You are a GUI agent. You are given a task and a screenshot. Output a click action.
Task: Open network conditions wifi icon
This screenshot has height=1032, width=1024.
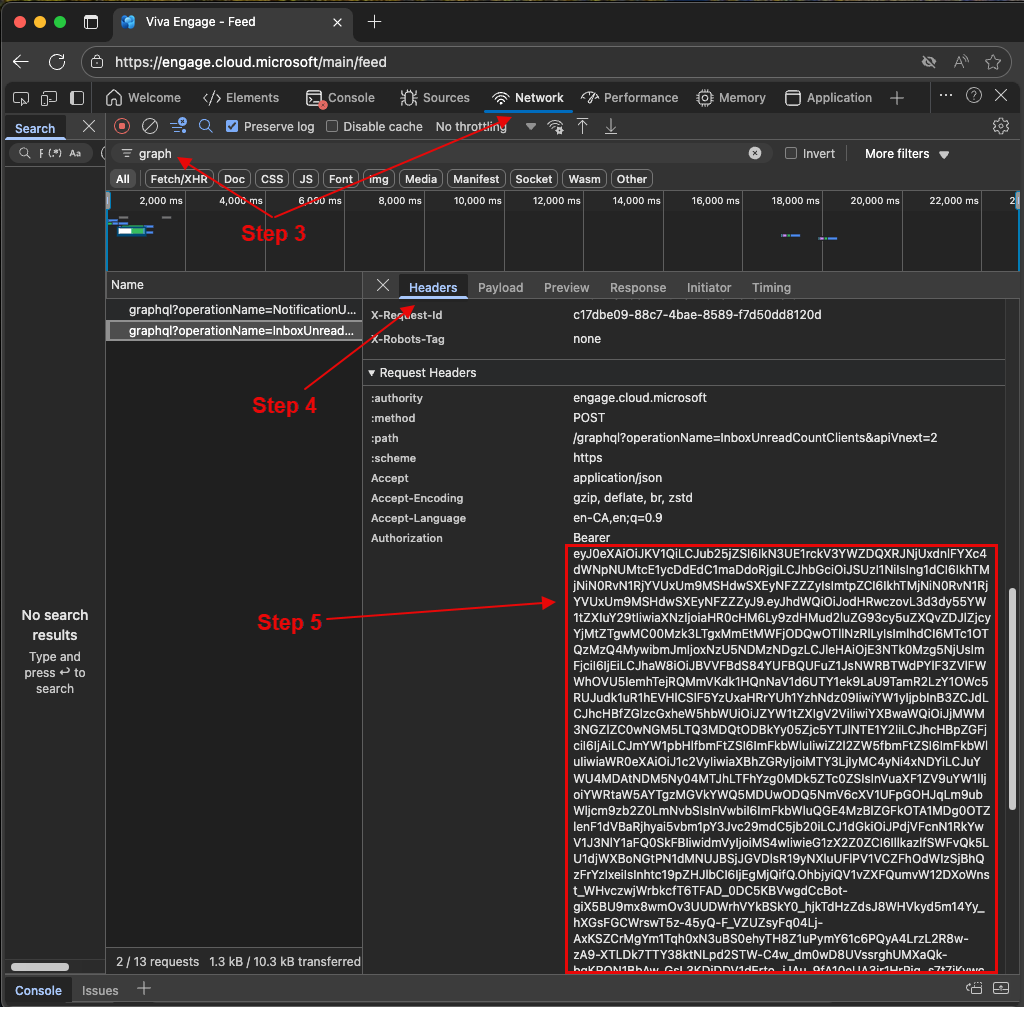pos(555,126)
